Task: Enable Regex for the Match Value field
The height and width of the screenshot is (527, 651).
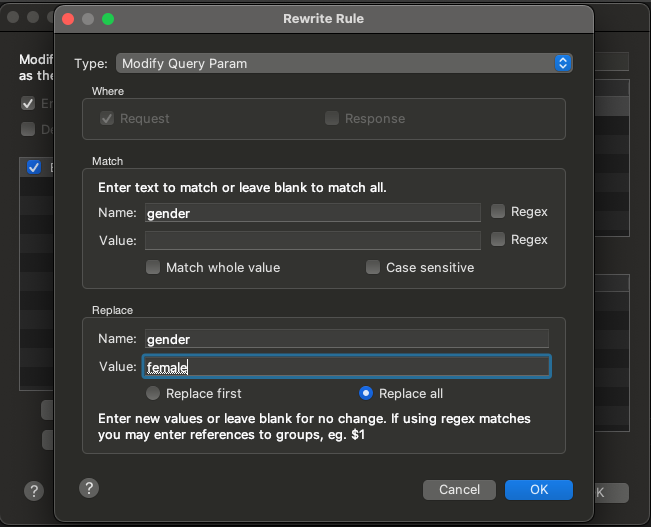Action: coord(498,240)
